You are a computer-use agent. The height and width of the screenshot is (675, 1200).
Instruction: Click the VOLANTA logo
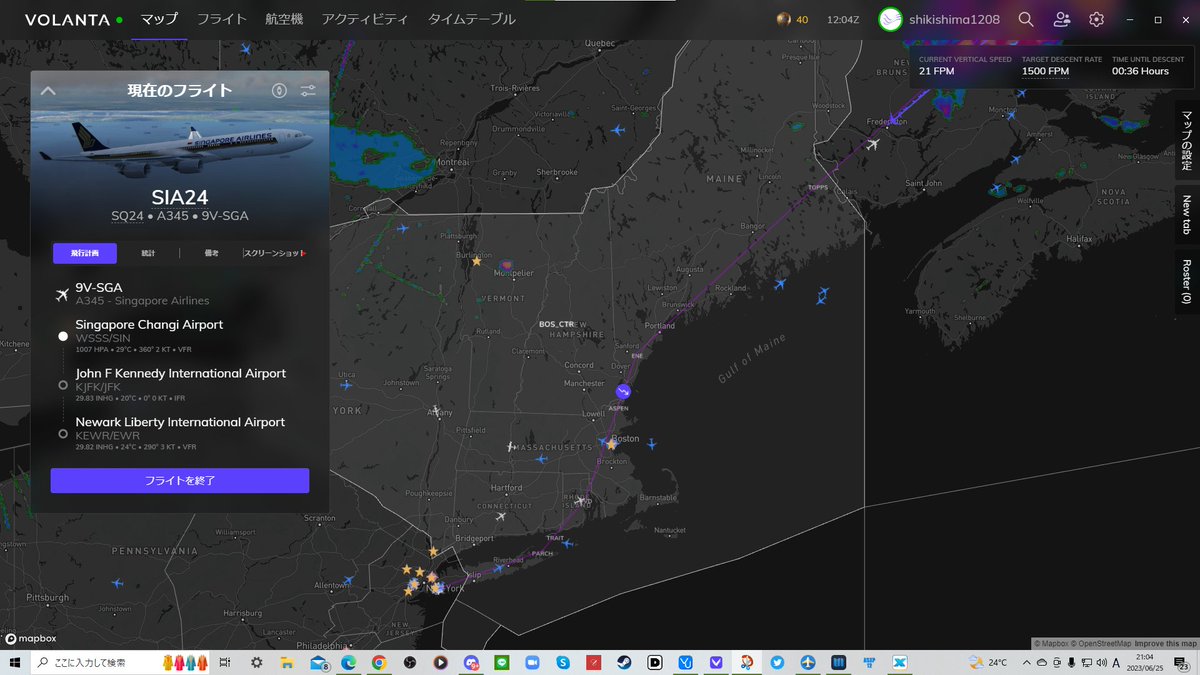(68, 19)
